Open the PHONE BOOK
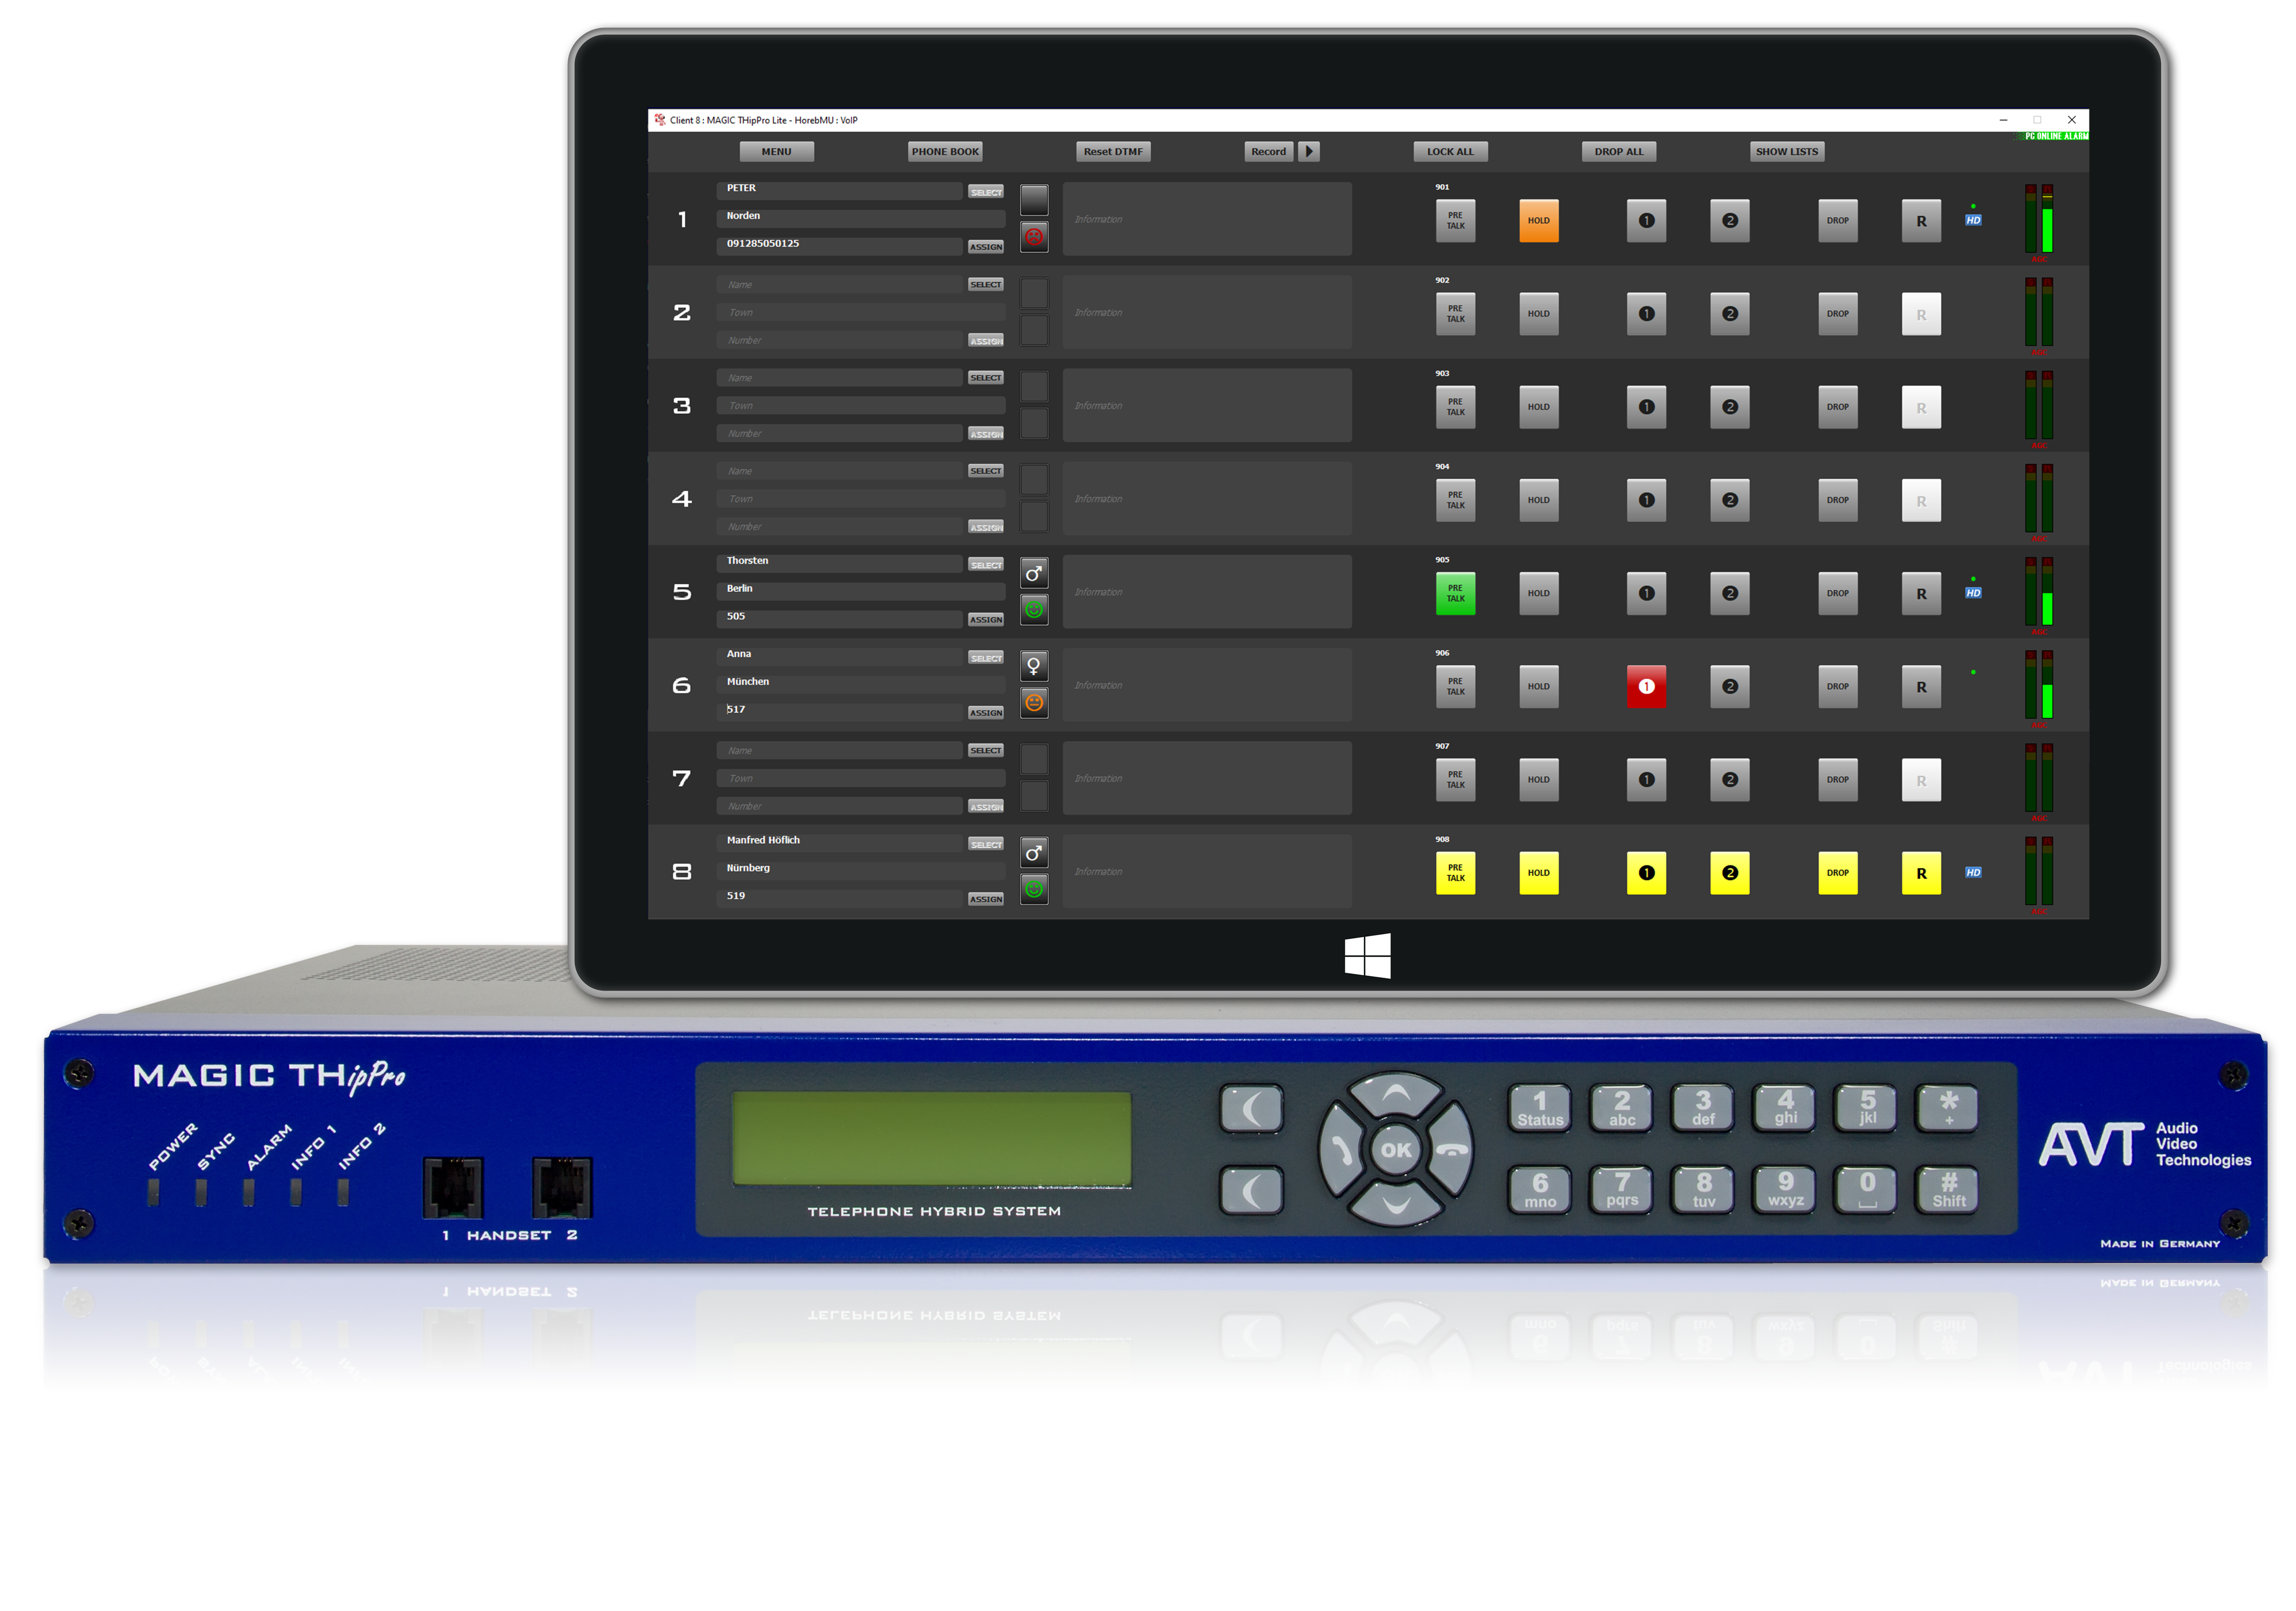This screenshot has height=1611, width=2296. [x=945, y=152]
